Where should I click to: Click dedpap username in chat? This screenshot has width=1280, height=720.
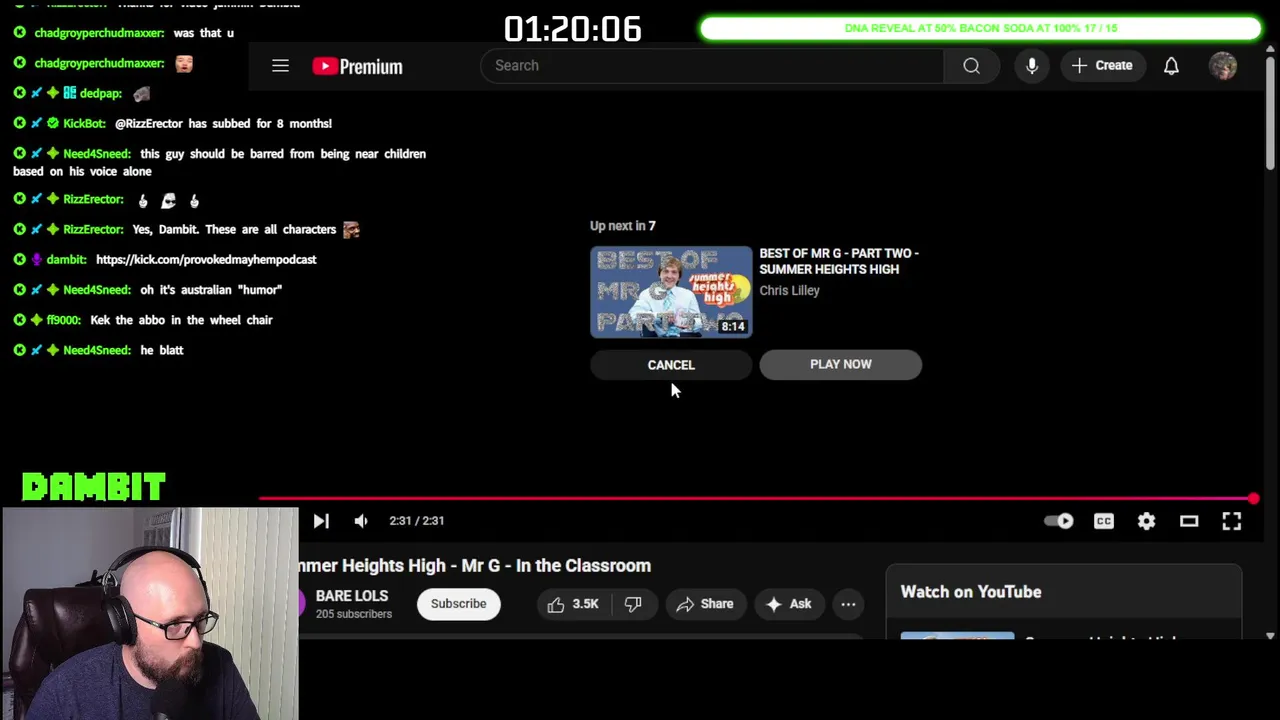(101, 94)
